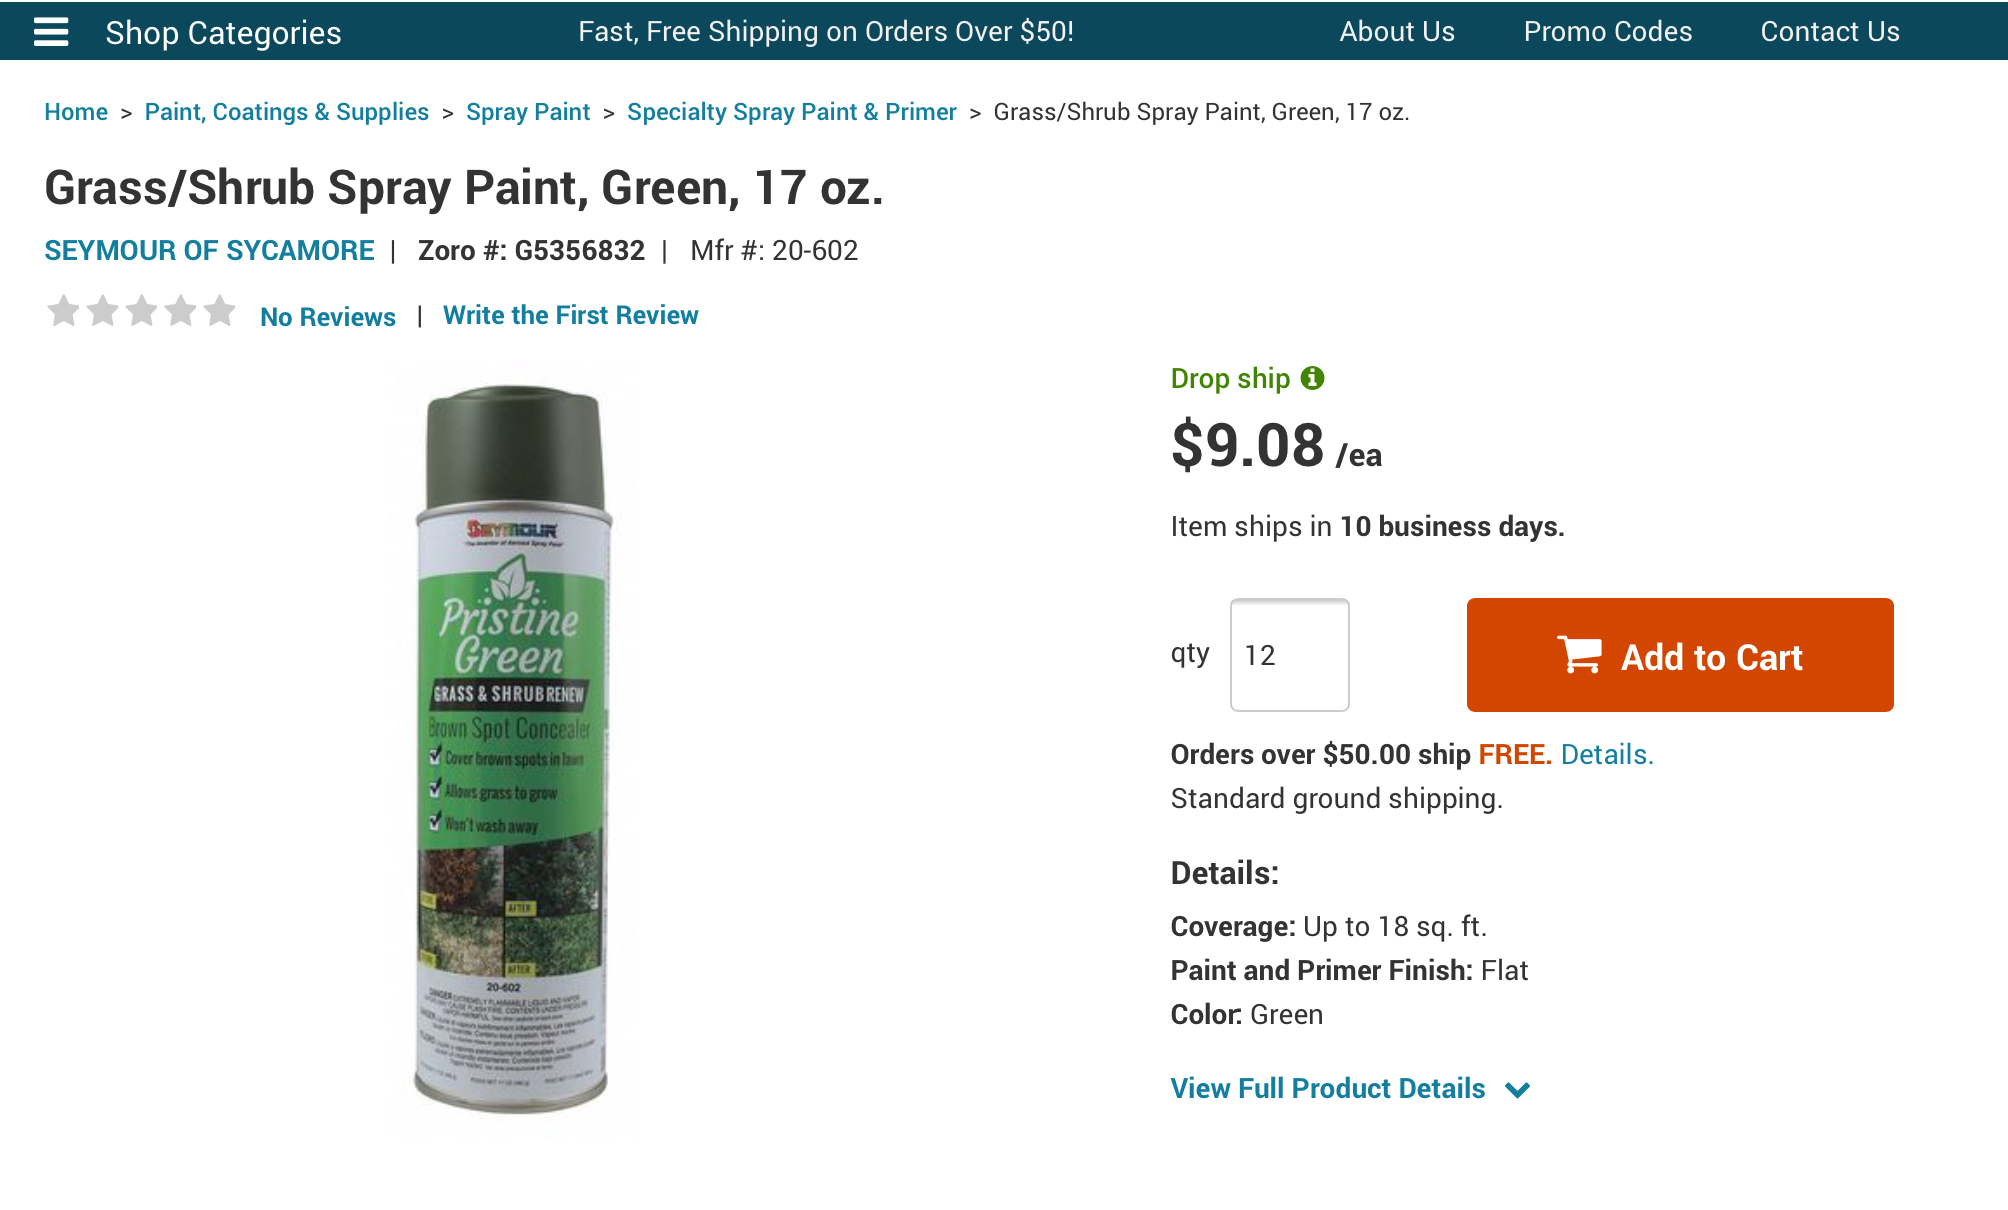Click the quantity input field
The height and width of the screenshot is (1210, 2008).
pyautogui.click(x=1289, y=655)
